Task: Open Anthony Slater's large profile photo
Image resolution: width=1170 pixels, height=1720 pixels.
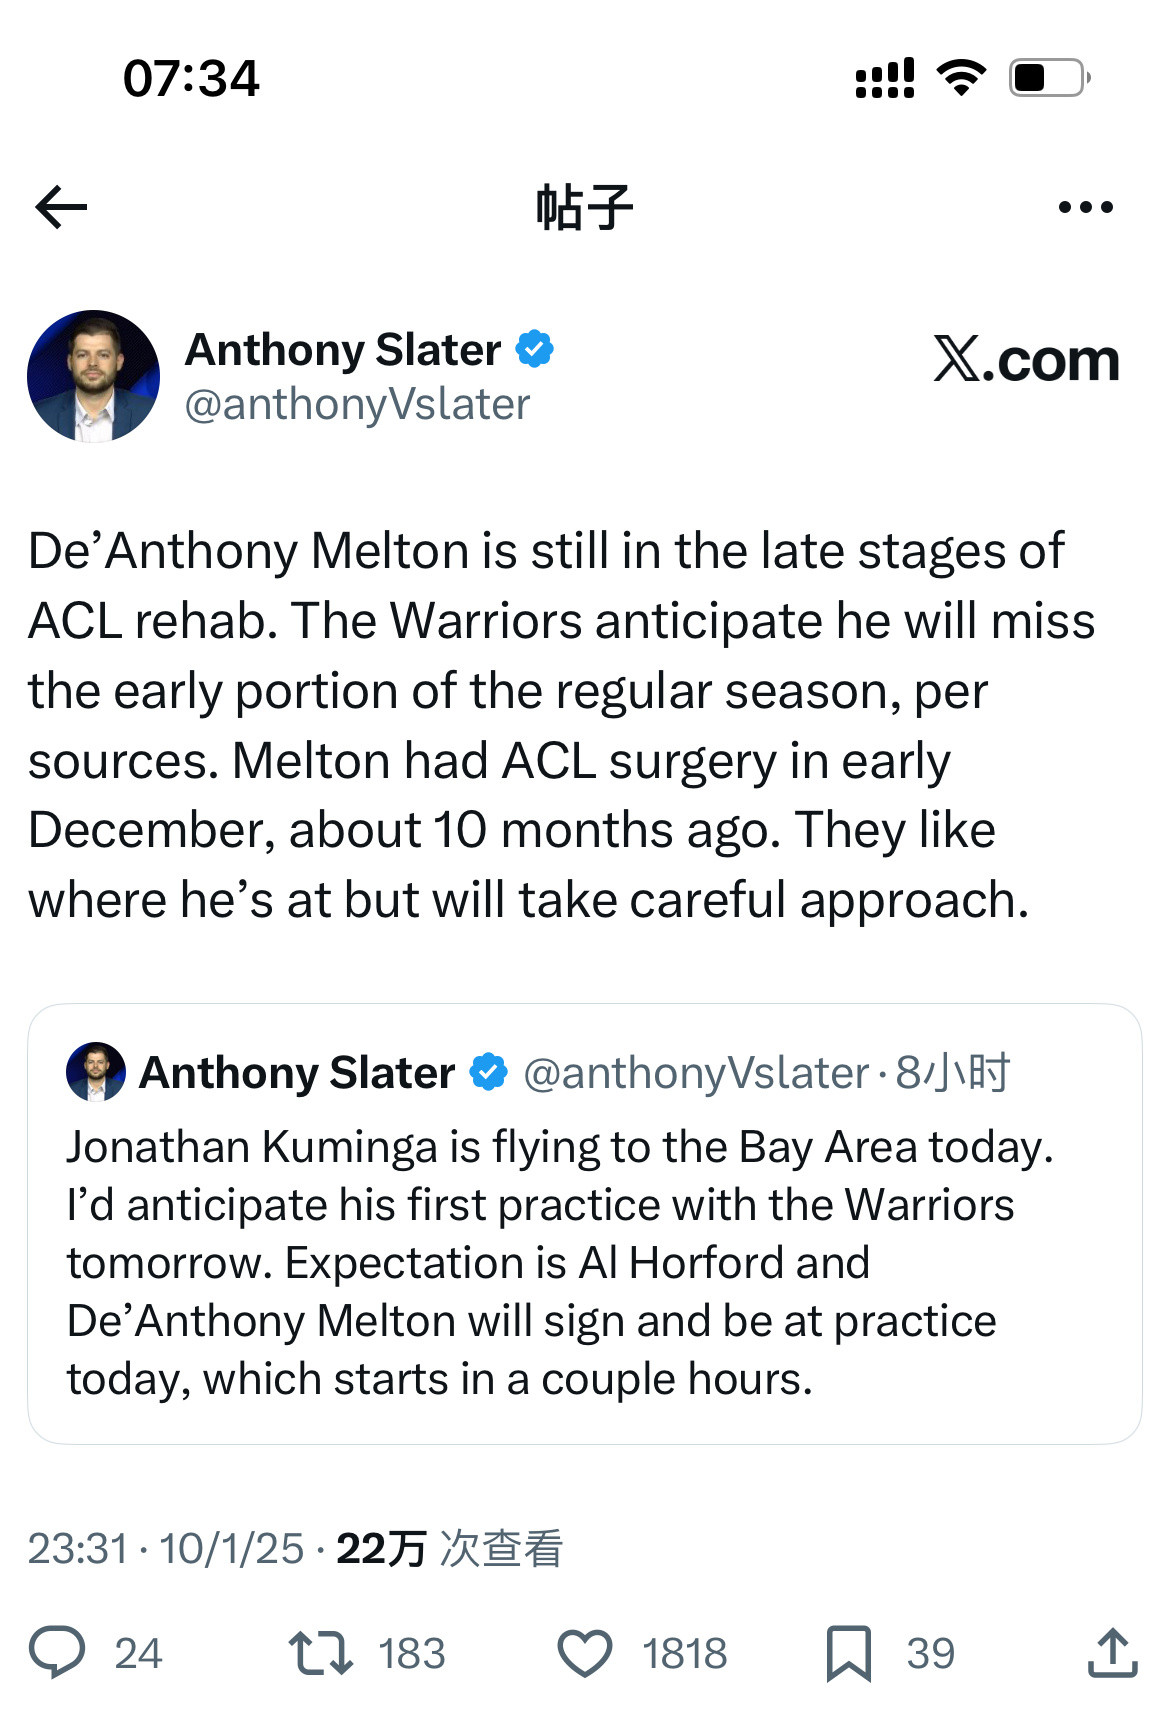Action: [93, 376]
